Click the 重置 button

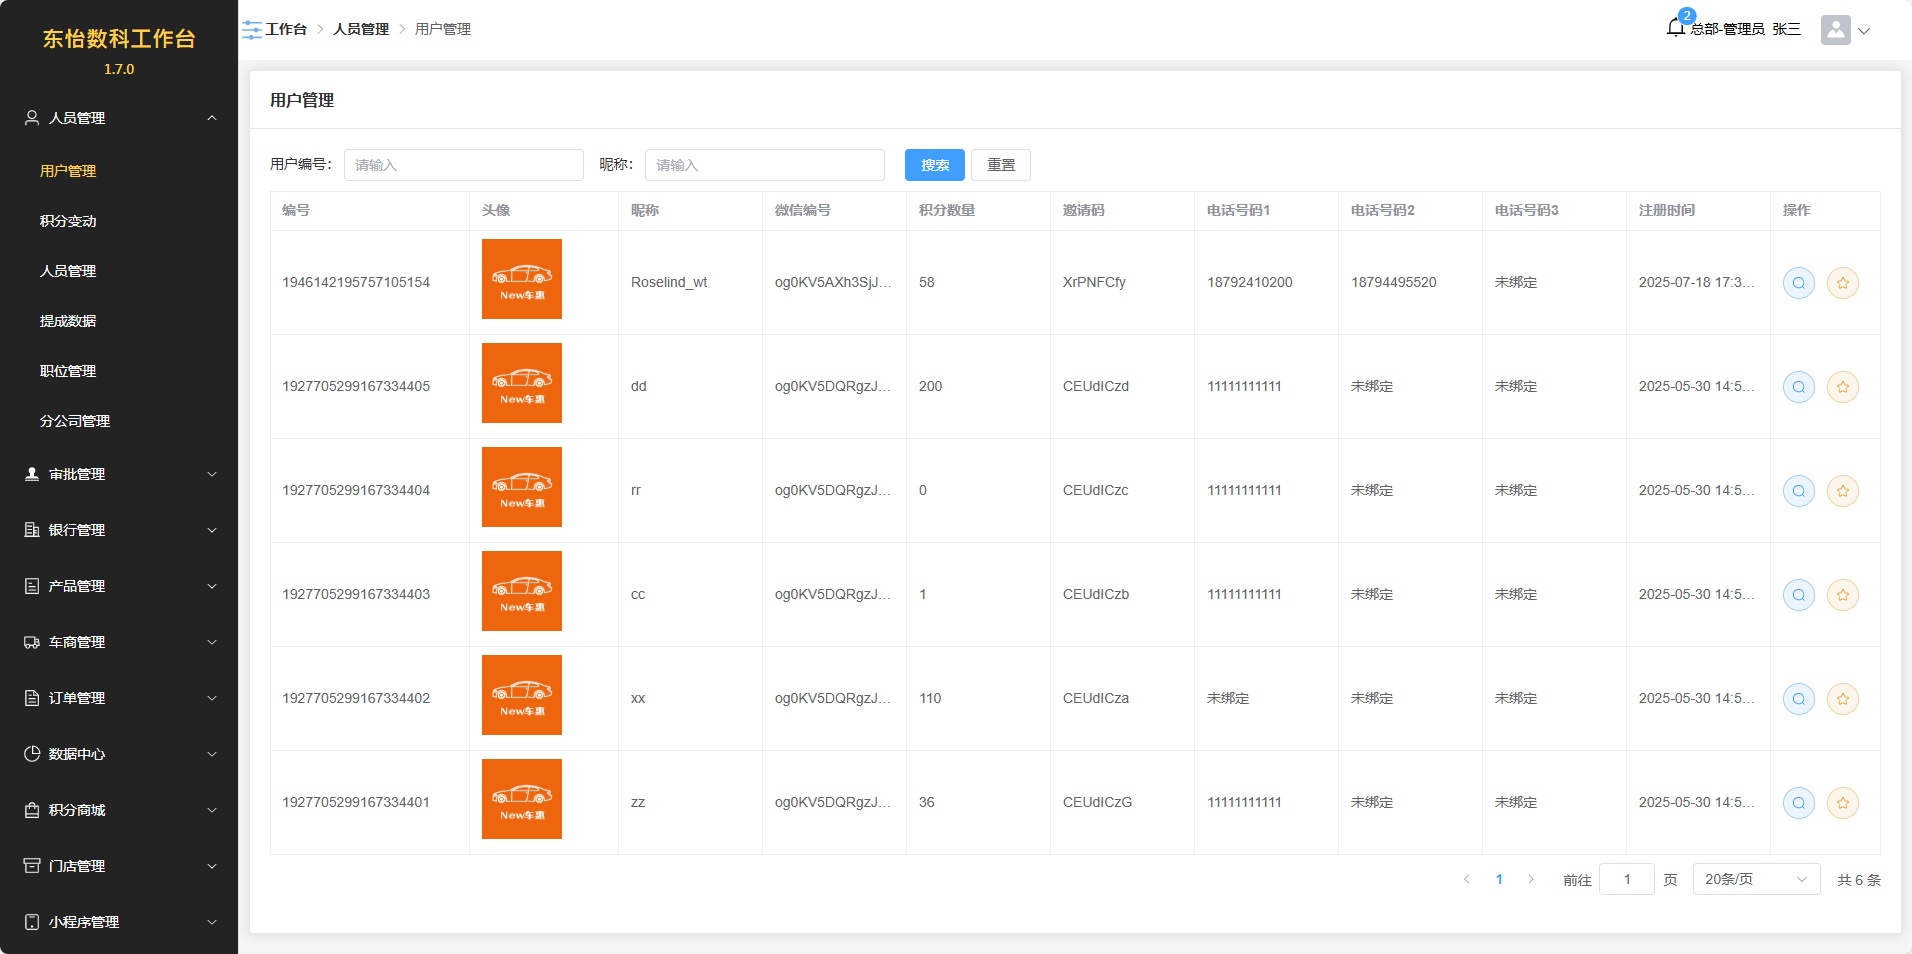1000,165
